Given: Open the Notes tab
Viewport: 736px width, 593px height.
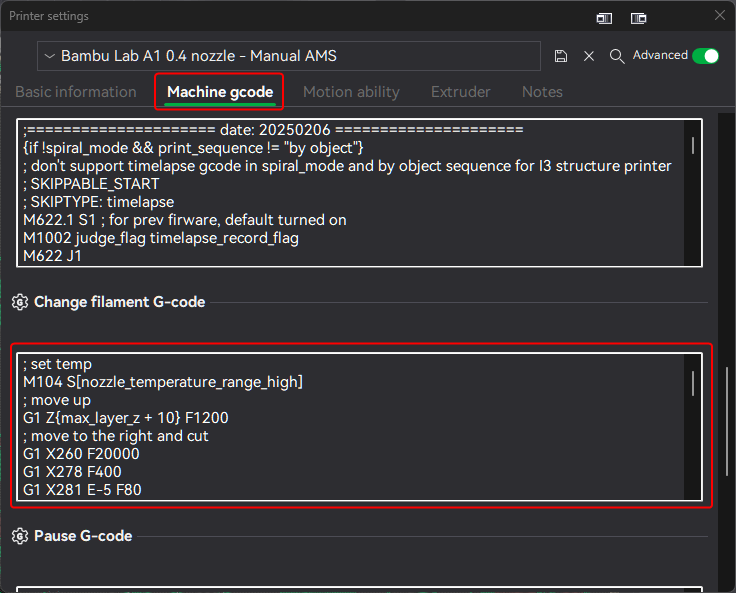Looking at the screenshot, I should [x=542, y=92].
